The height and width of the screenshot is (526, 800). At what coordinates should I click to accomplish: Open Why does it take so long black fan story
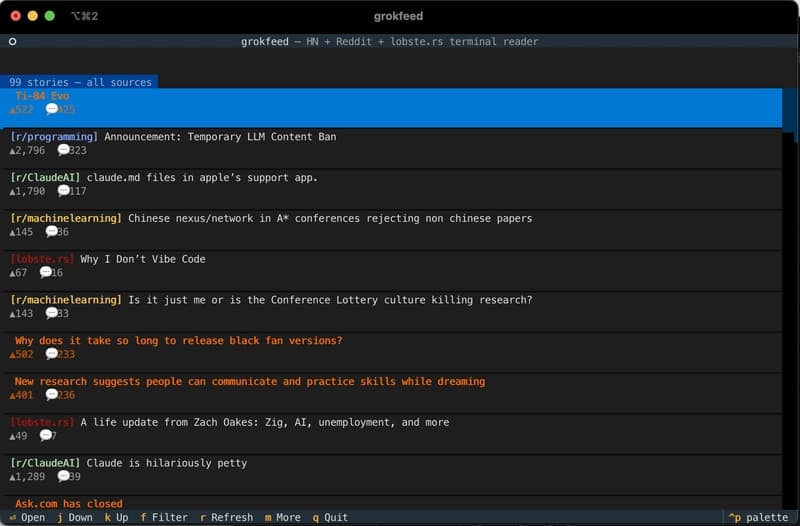point(391,353)
